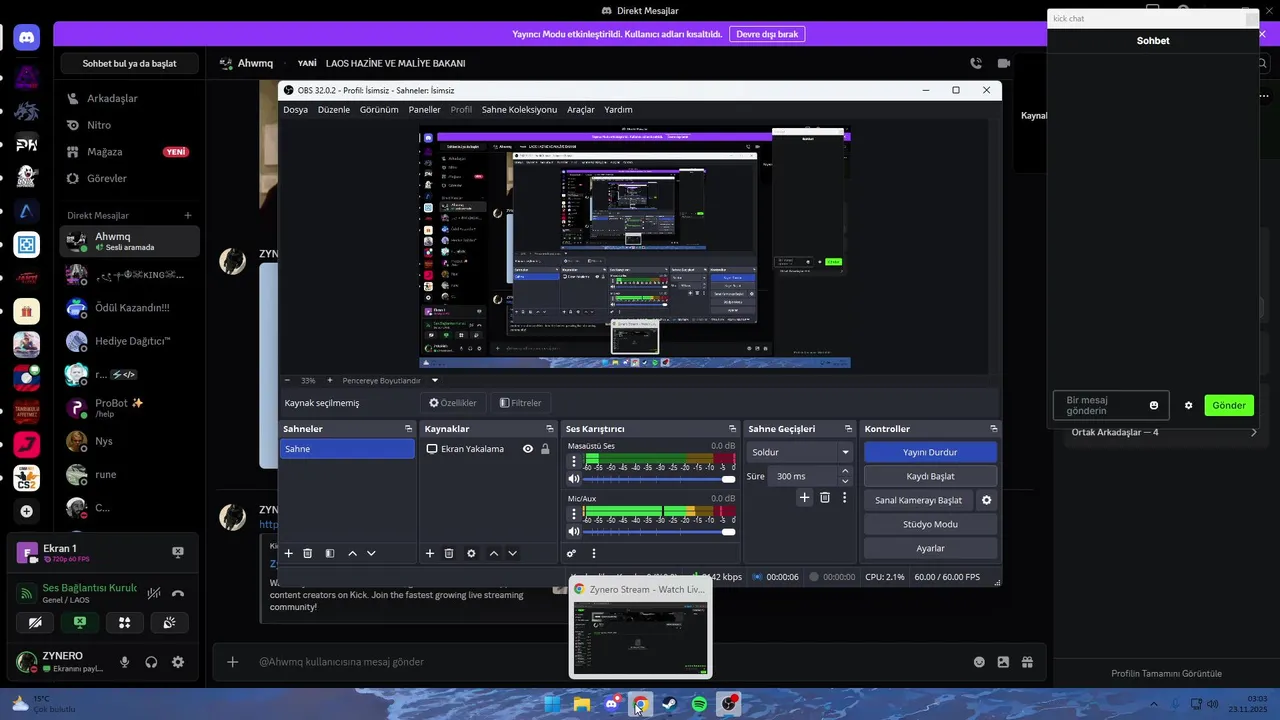Open OBS Düzenle menu
This screenshot has height=720, width=1280.
[334, 110]
